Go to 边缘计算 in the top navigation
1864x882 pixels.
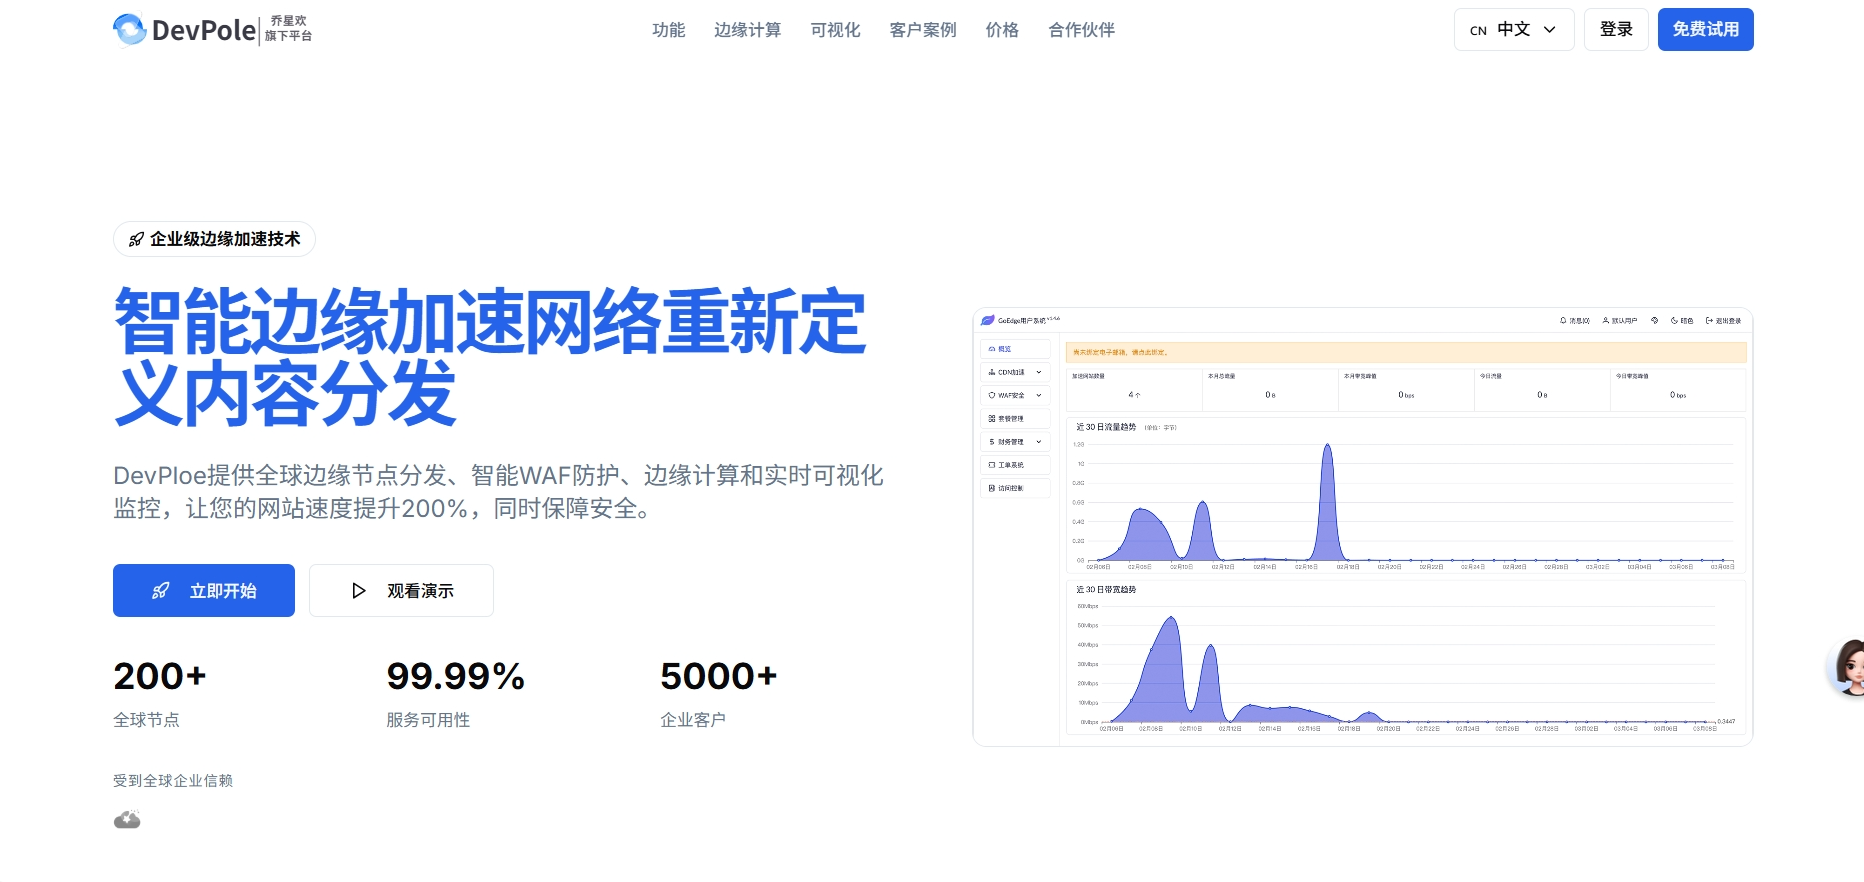click(x=747, y=30)
